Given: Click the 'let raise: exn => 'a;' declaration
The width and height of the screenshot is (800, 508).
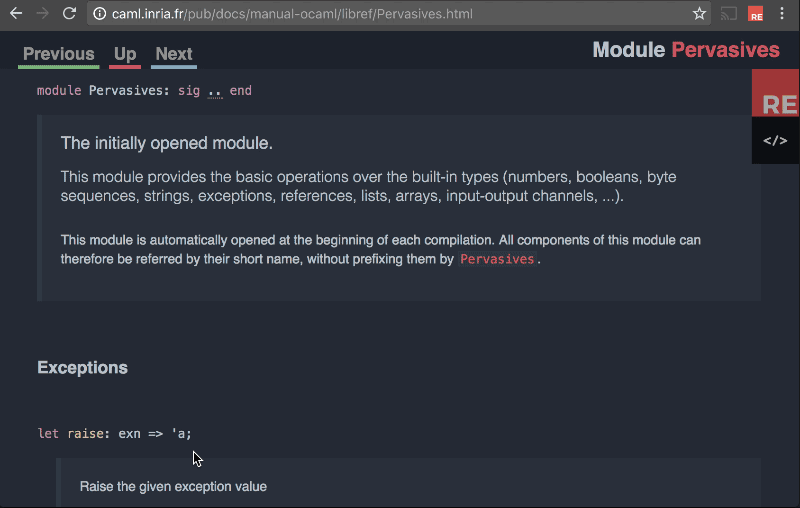Looking at the screenshot, I should (115, 434).
